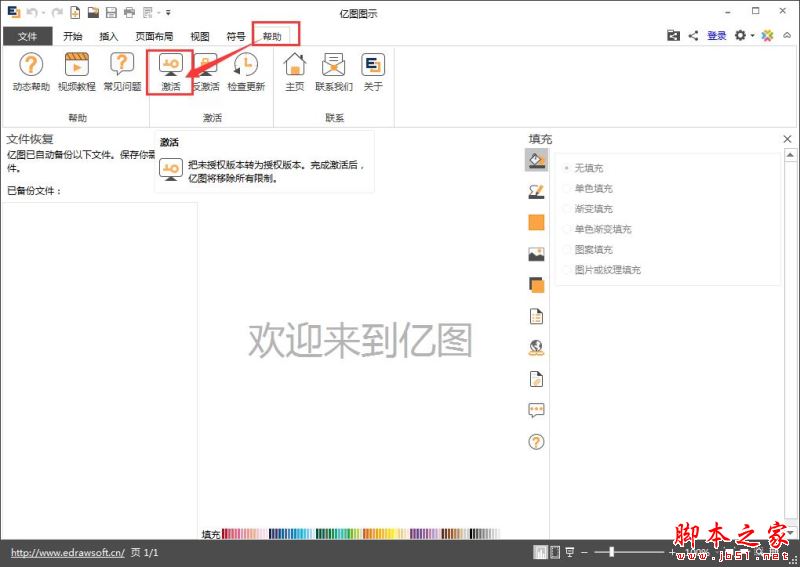
Task: Collapse the ribbon with the up chevron
Action: tap(787, 35)
